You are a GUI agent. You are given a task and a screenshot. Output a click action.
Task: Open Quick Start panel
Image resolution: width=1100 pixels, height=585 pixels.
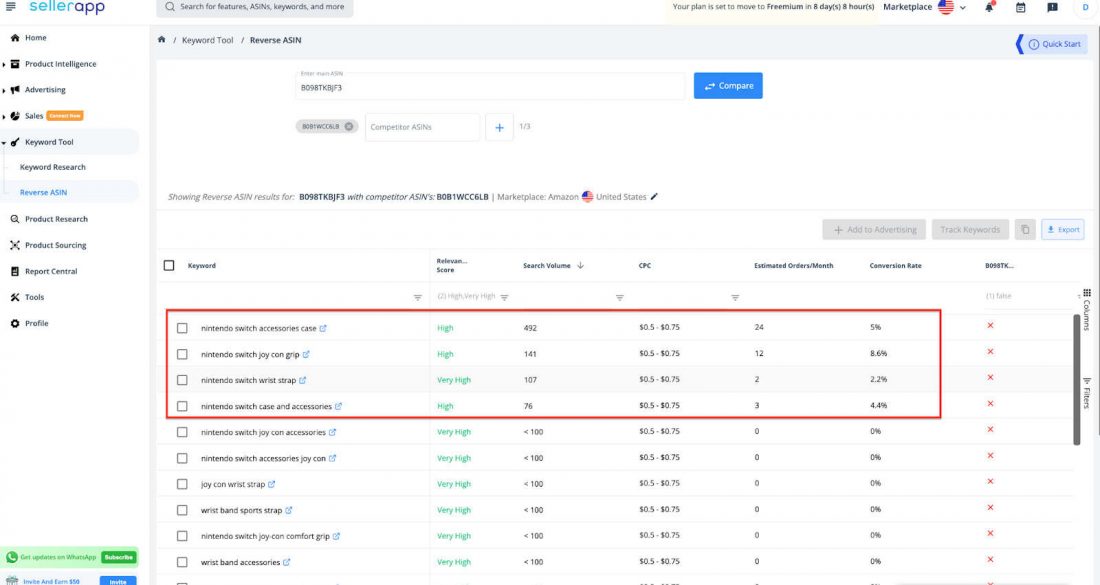[1054, 43]
